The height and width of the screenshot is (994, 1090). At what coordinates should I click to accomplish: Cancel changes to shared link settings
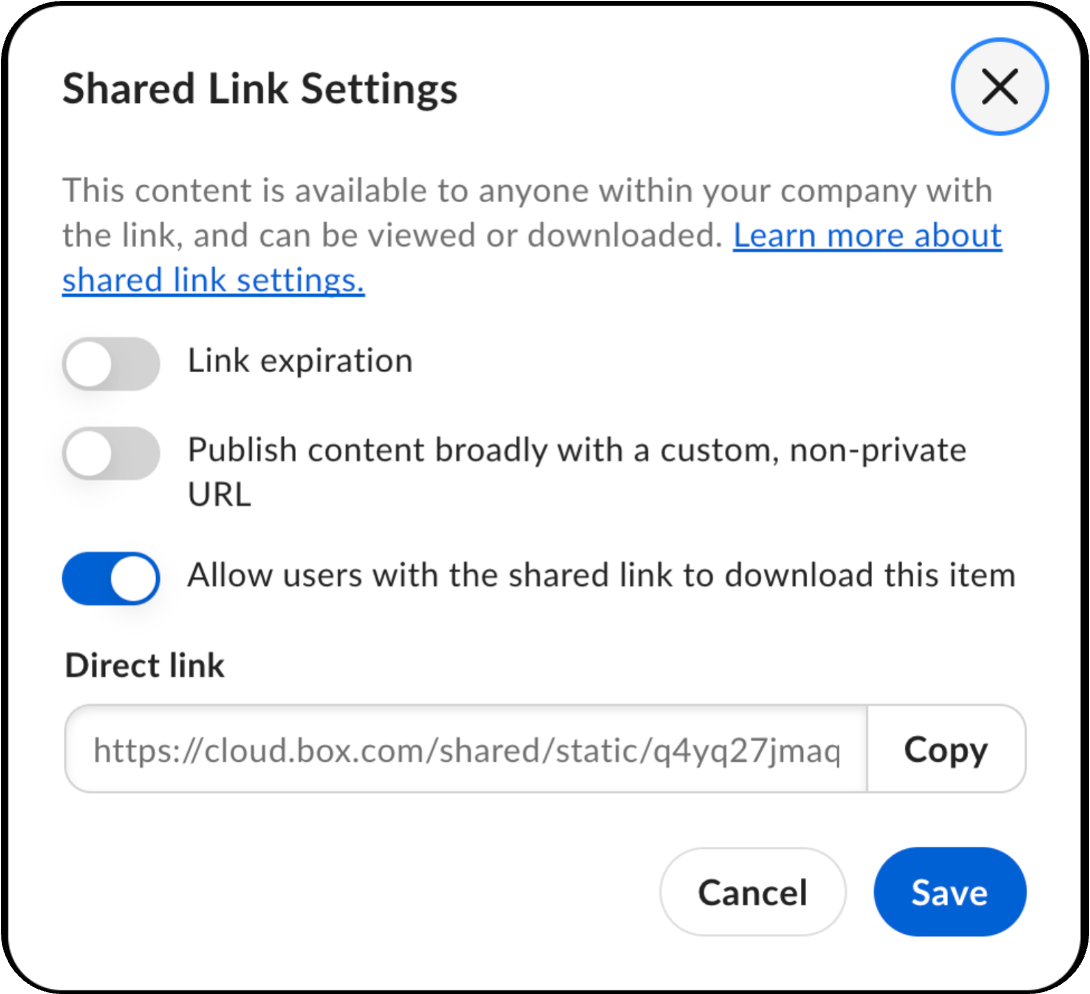752,891
